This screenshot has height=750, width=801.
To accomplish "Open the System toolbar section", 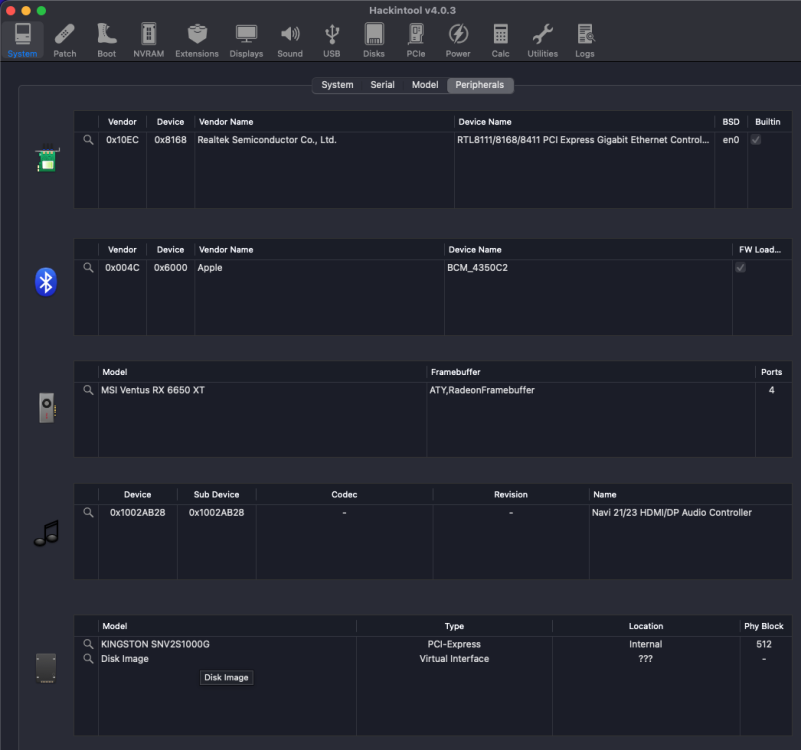I will [x=22, y=40].
